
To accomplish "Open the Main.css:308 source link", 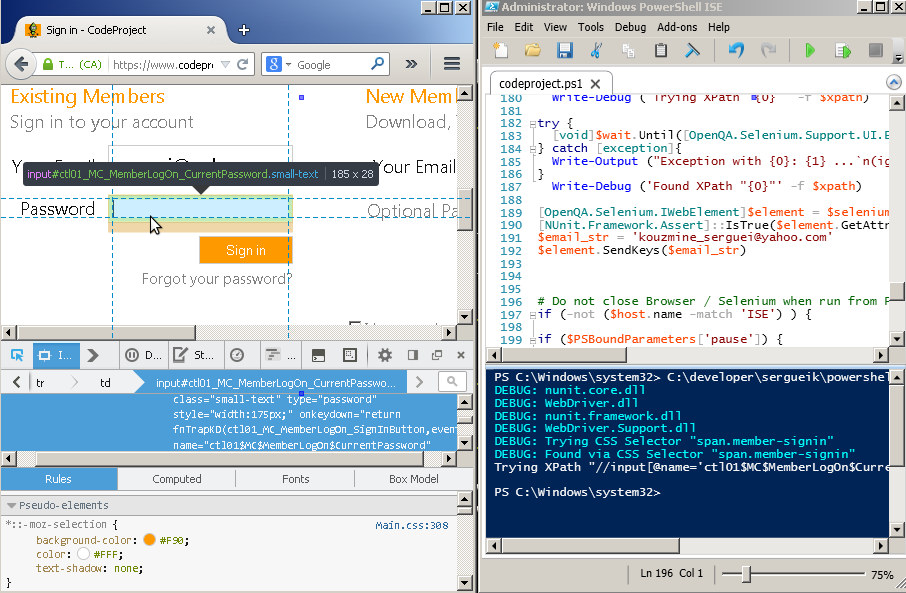I will (411, 525).
